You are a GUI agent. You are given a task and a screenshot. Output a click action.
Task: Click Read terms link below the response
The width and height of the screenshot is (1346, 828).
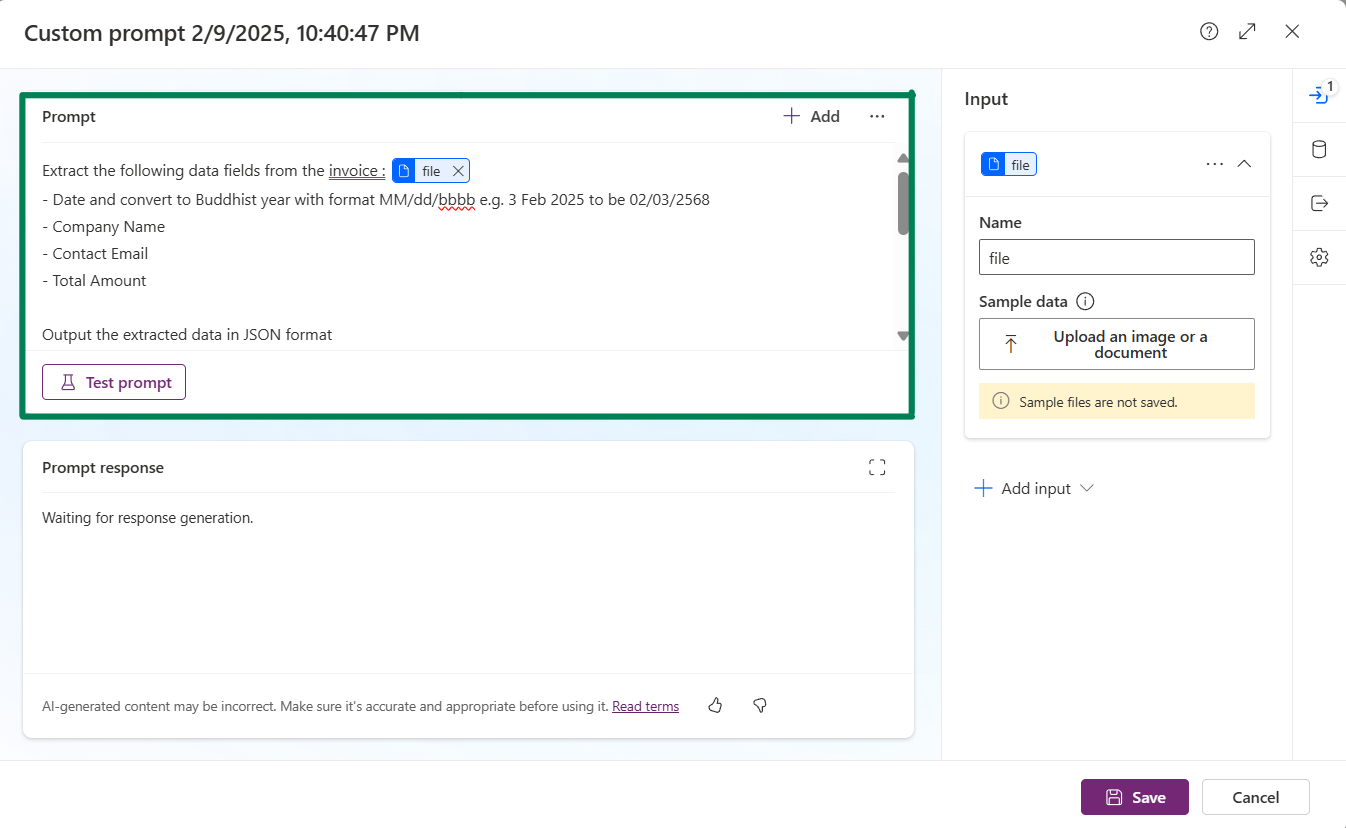(x=645, y=705)
